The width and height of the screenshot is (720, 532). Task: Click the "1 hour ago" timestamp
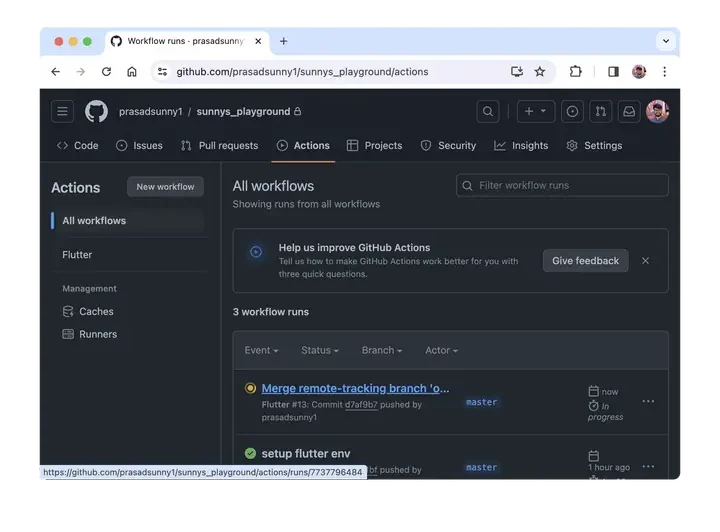[609, 467]
